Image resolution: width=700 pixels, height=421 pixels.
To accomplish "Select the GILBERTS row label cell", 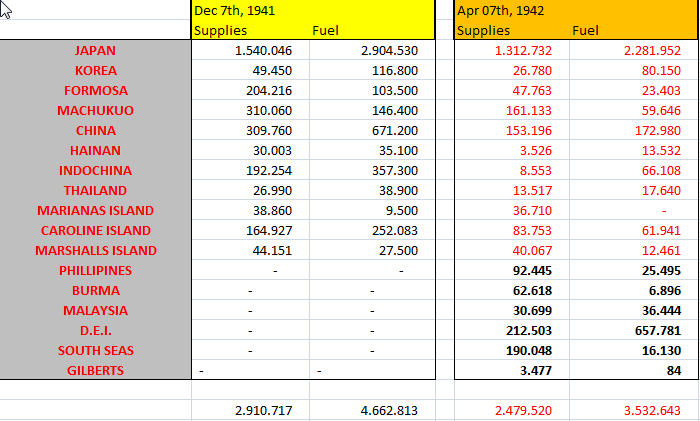I will (95, 371).
